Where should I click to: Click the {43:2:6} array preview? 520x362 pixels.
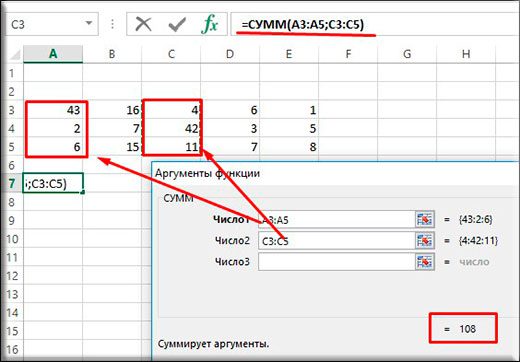[x=476, y=219]
